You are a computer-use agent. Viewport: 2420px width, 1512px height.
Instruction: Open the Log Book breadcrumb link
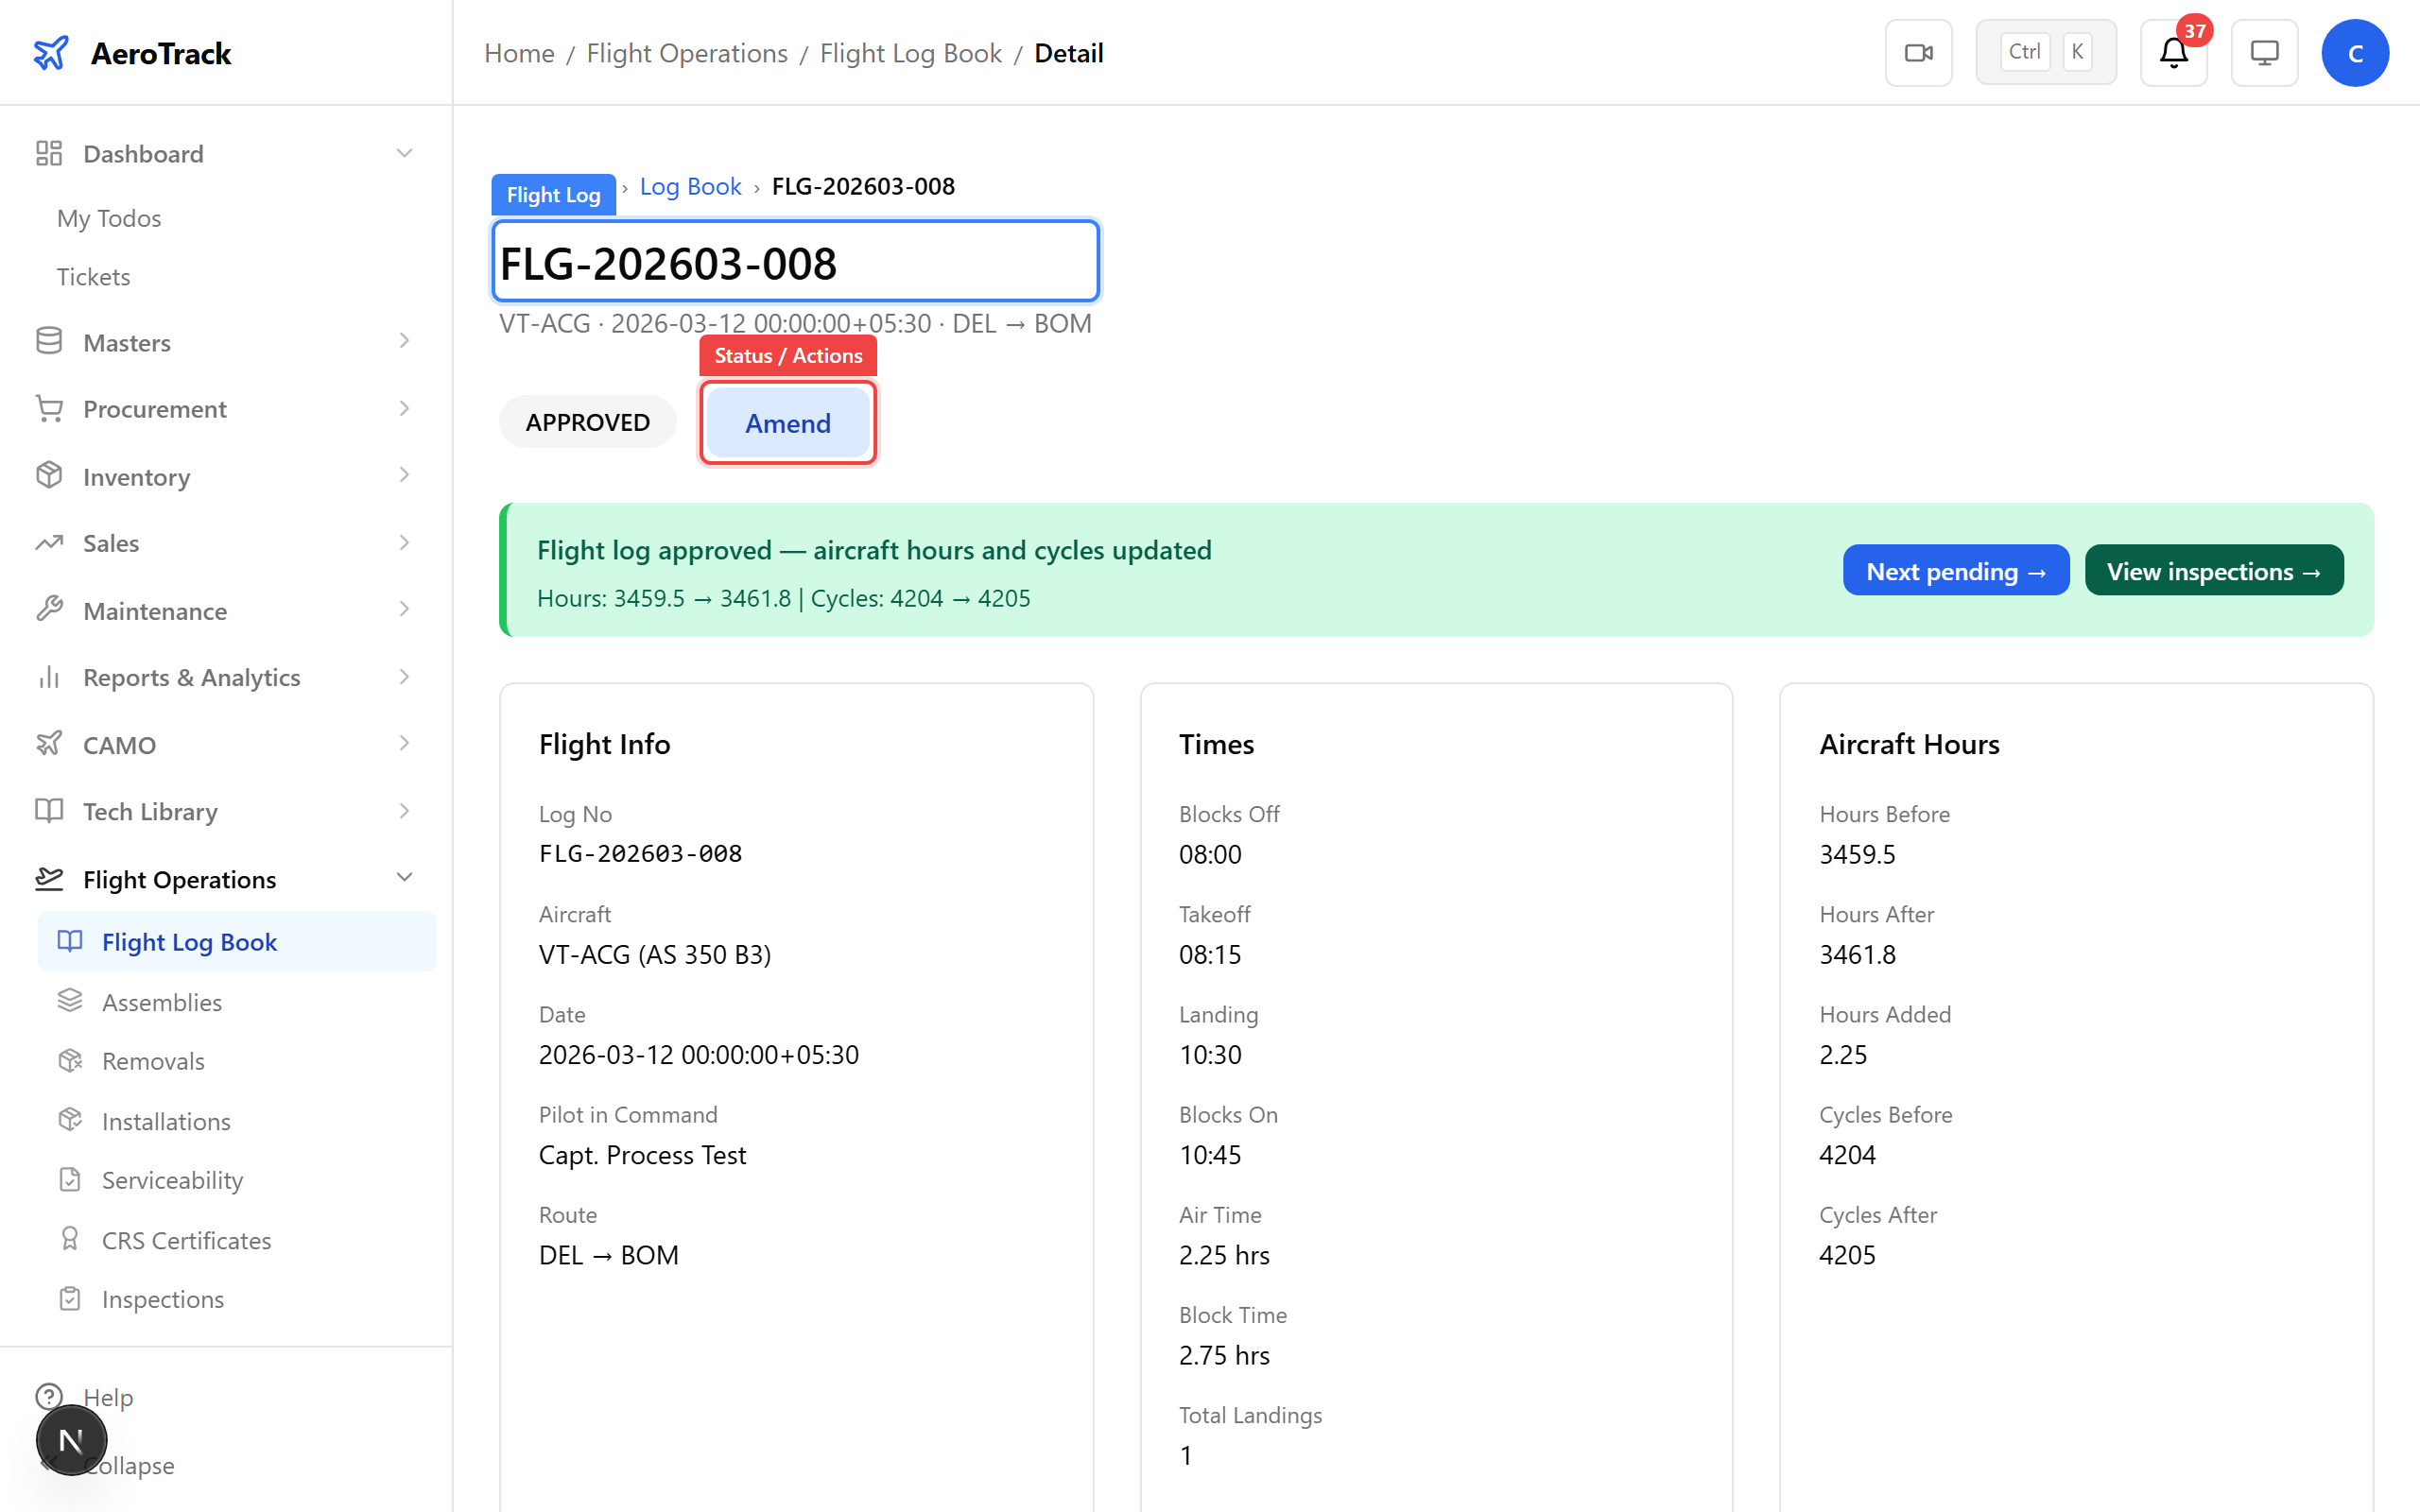point(690,186)
